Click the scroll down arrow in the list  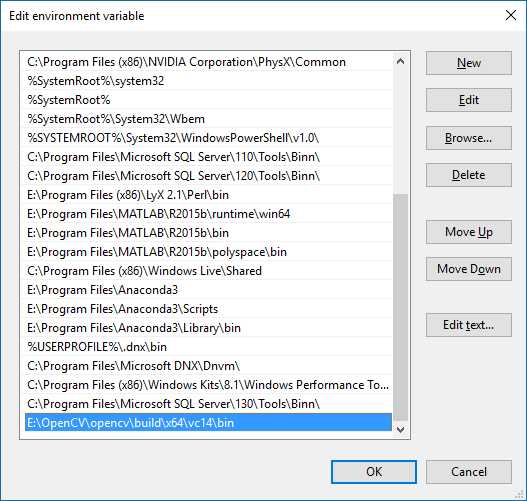(x=400, y=429)
